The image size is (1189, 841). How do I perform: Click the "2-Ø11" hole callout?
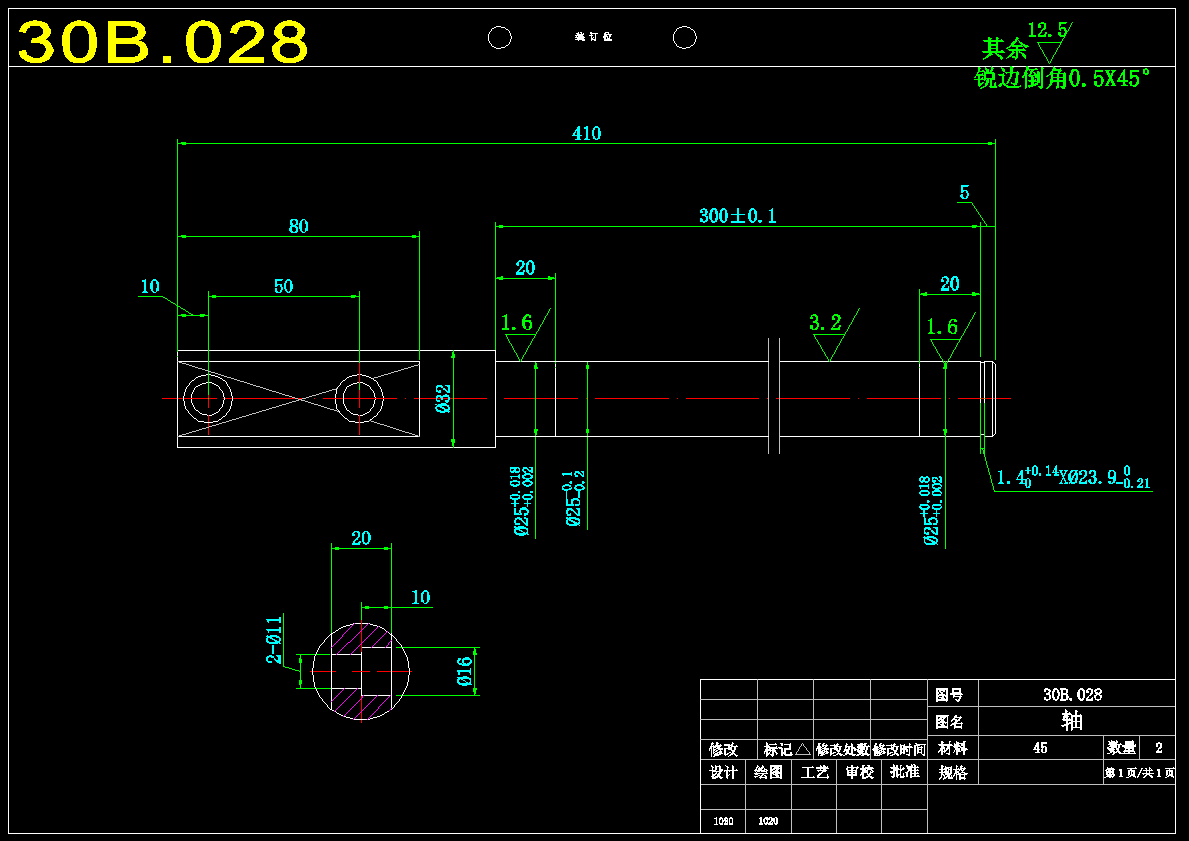pos(274,640)
